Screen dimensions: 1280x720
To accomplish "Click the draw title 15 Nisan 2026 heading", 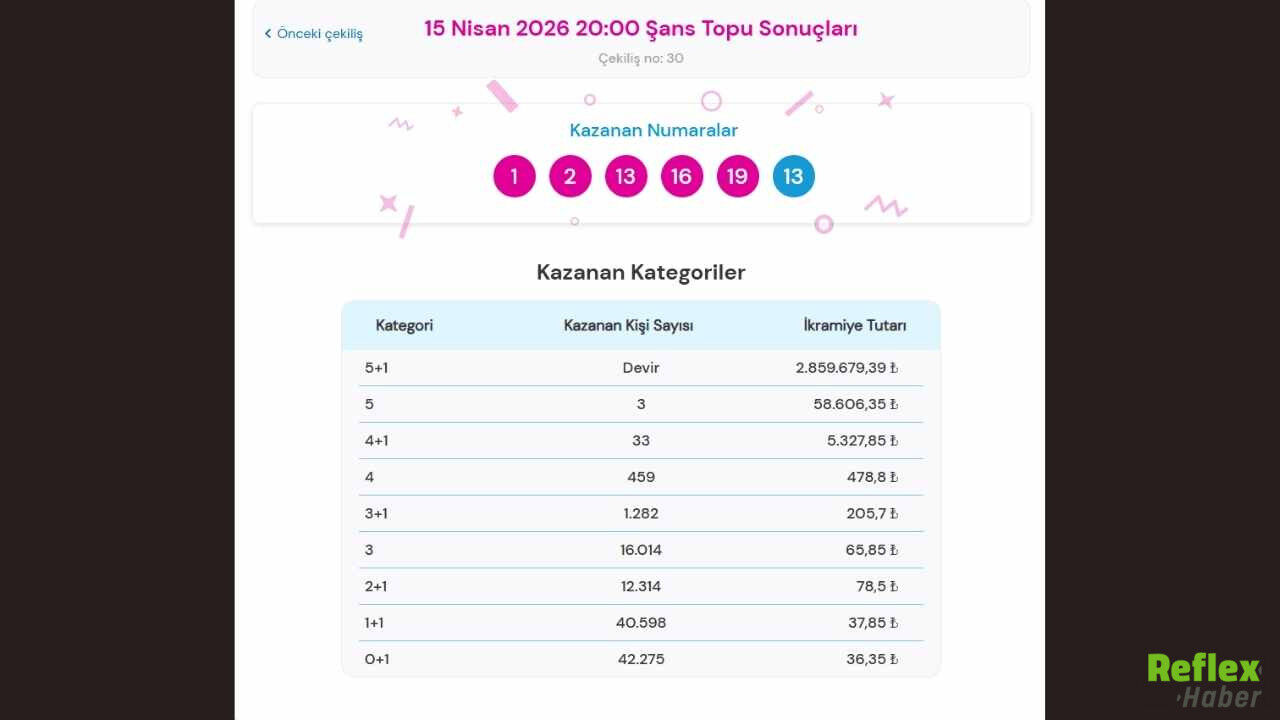I will click(x=640, y=28).
